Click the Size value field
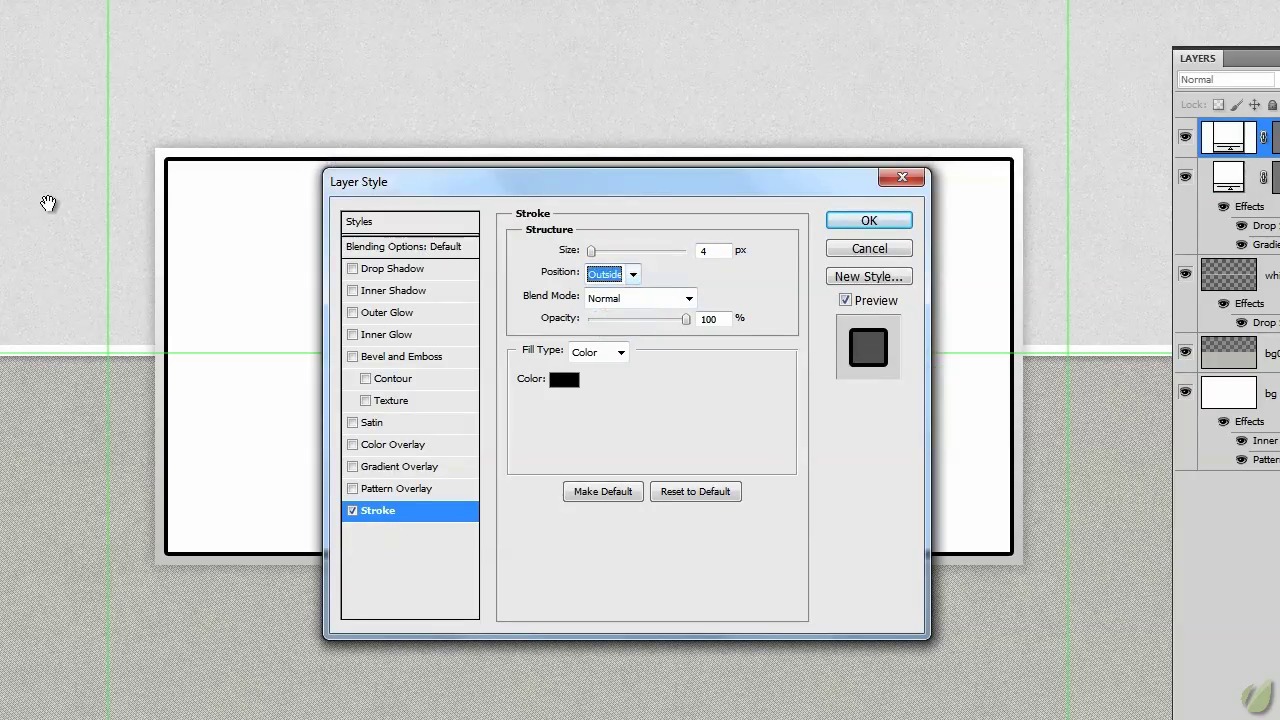The height and width of the screenshot is (720, 1280). click(713, 251)
